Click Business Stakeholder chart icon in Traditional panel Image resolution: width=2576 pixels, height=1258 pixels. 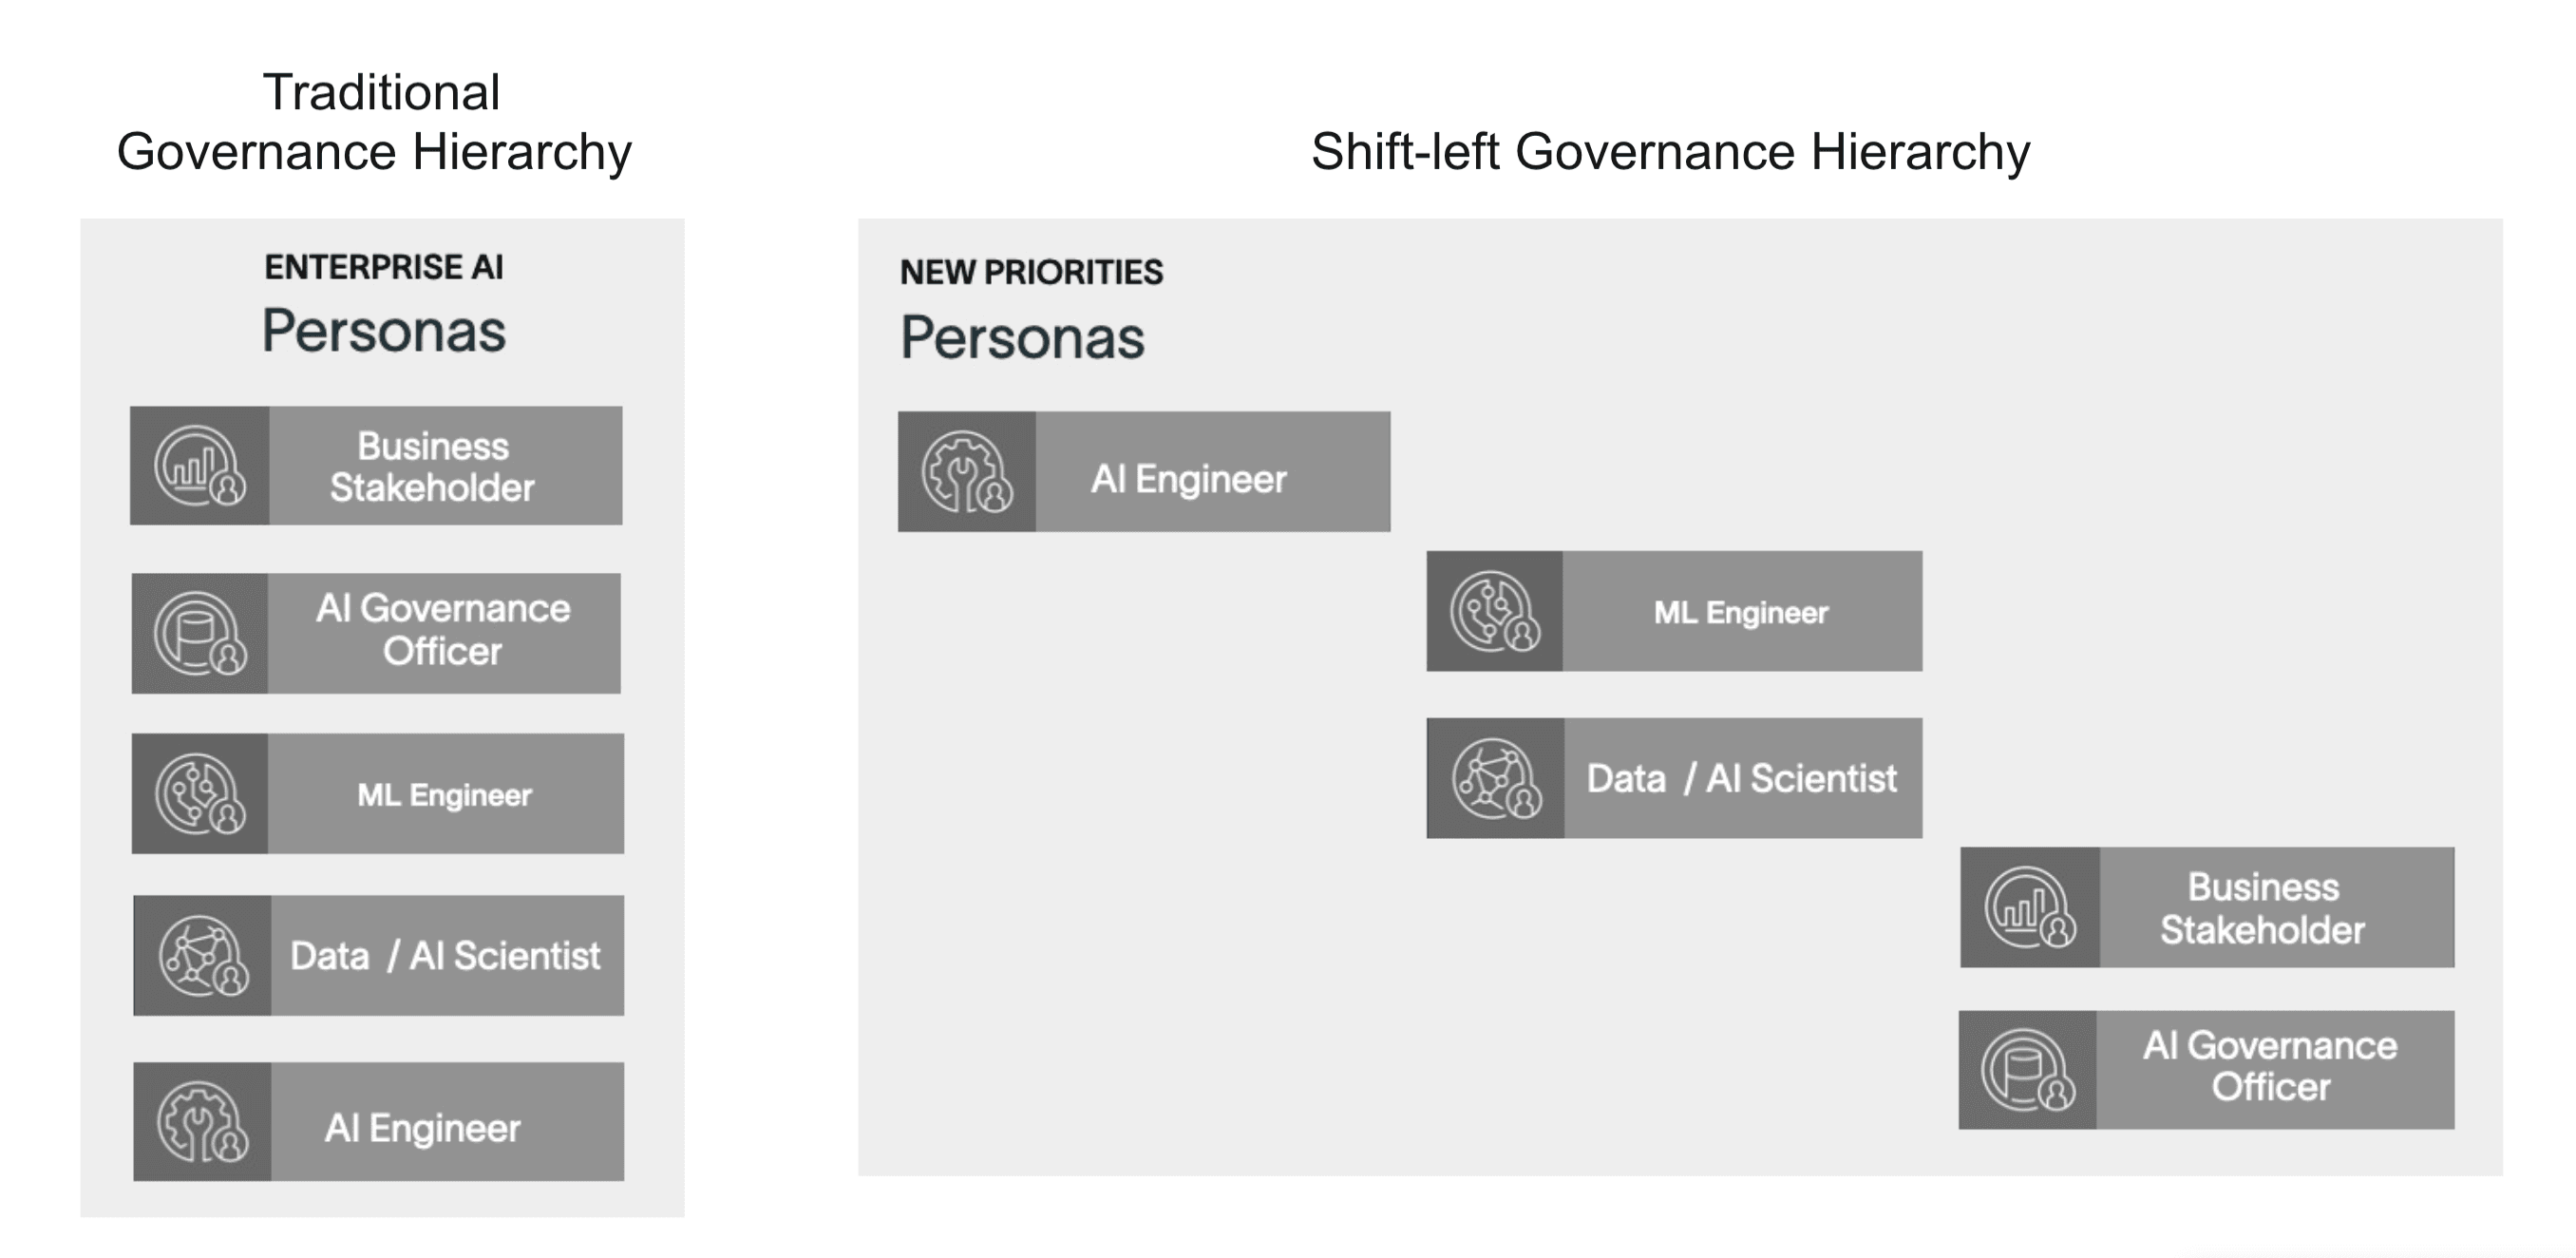coord(199,466)
